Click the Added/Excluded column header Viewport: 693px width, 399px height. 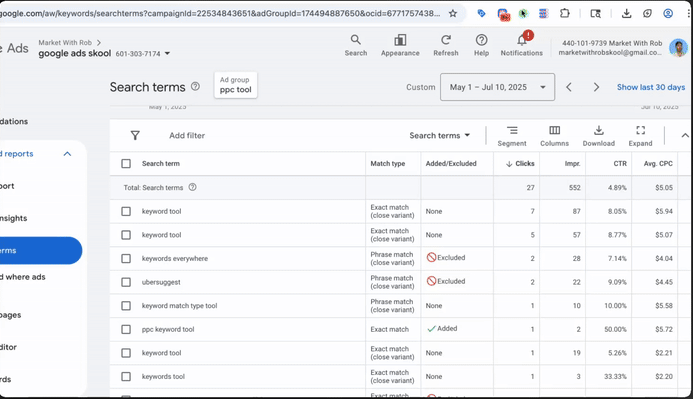[x=451, y=163]
